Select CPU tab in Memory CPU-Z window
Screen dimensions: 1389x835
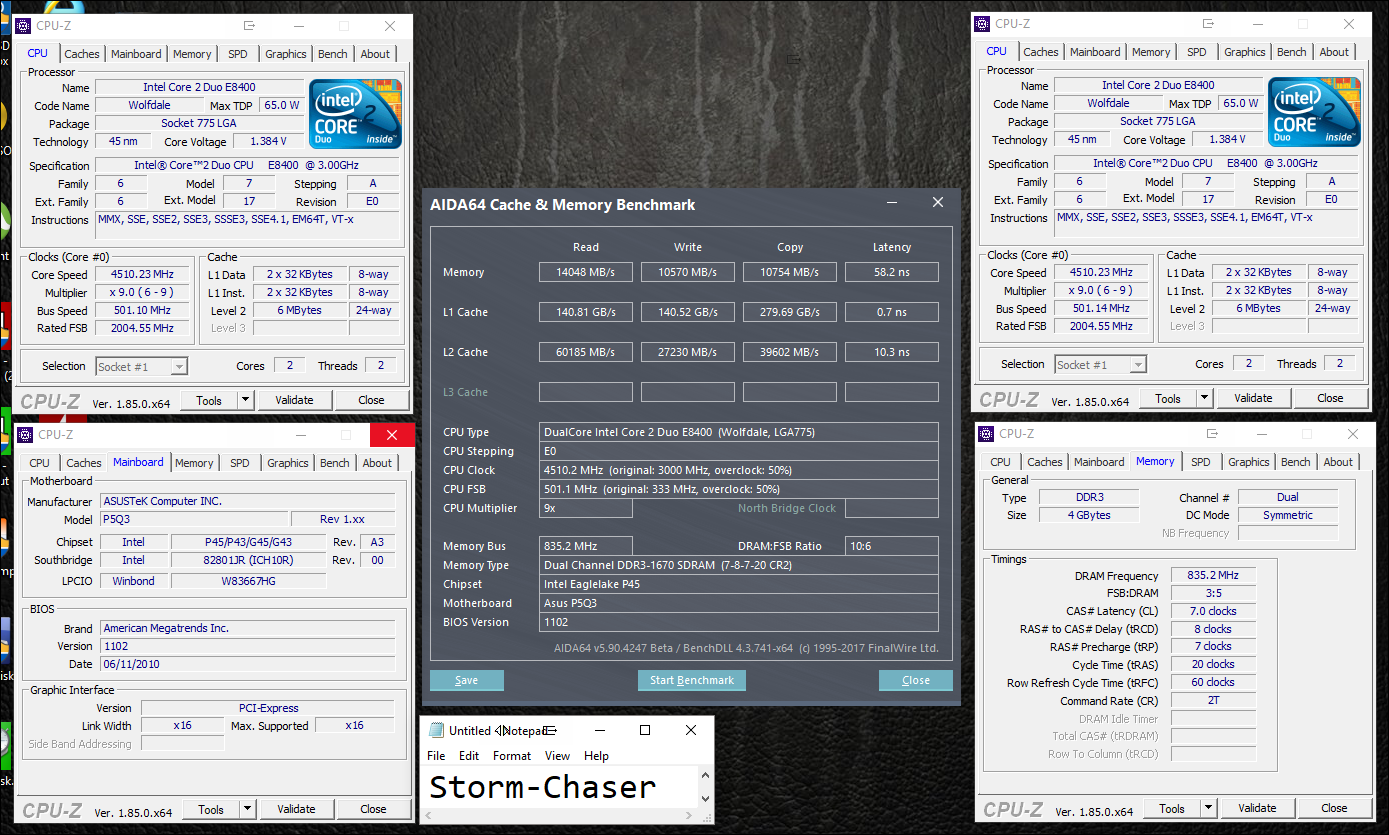click(1000, 462)
